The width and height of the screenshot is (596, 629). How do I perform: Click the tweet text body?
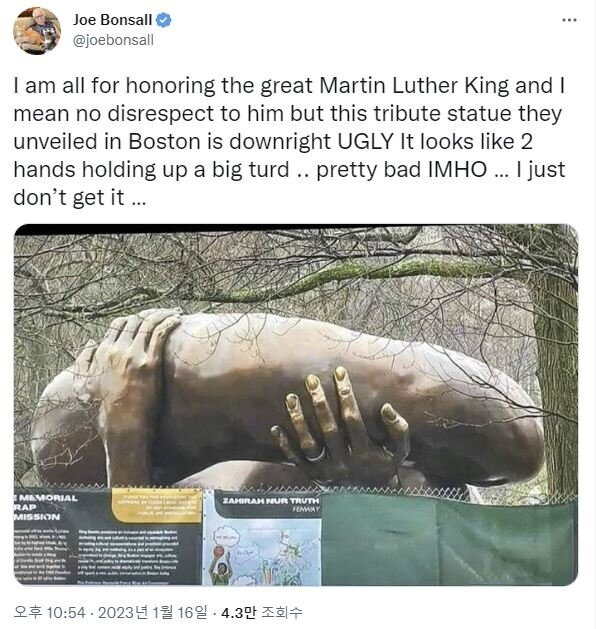(x=289, y=141)
